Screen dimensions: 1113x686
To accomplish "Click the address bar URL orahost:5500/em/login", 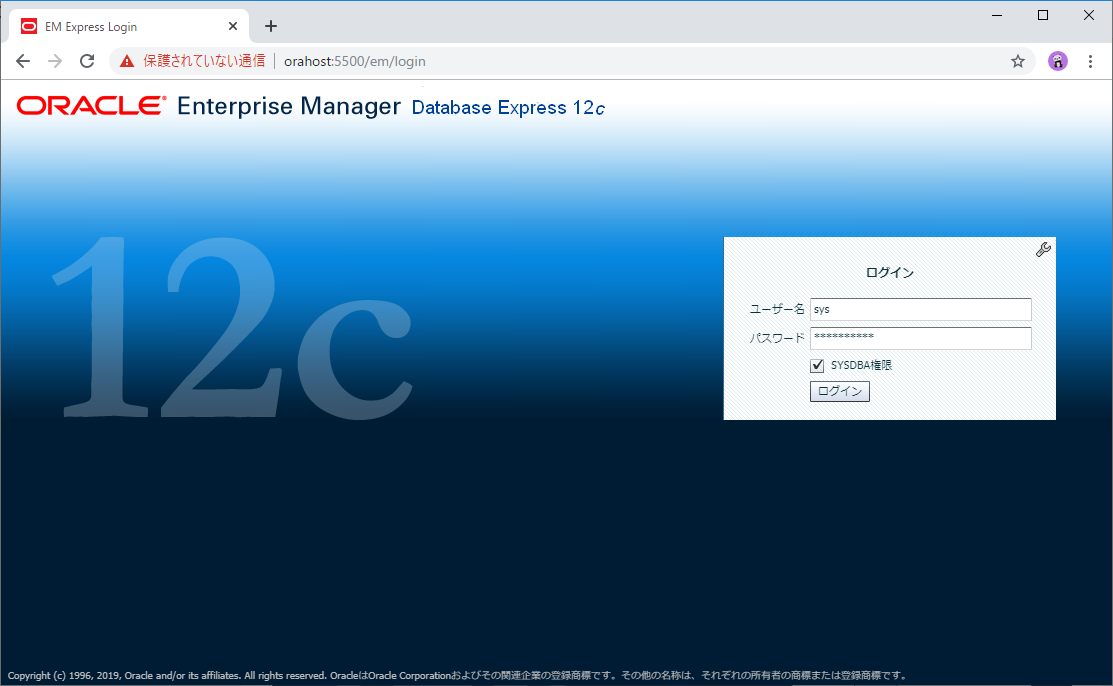I will pyautogui.click(x=355, y=61).
